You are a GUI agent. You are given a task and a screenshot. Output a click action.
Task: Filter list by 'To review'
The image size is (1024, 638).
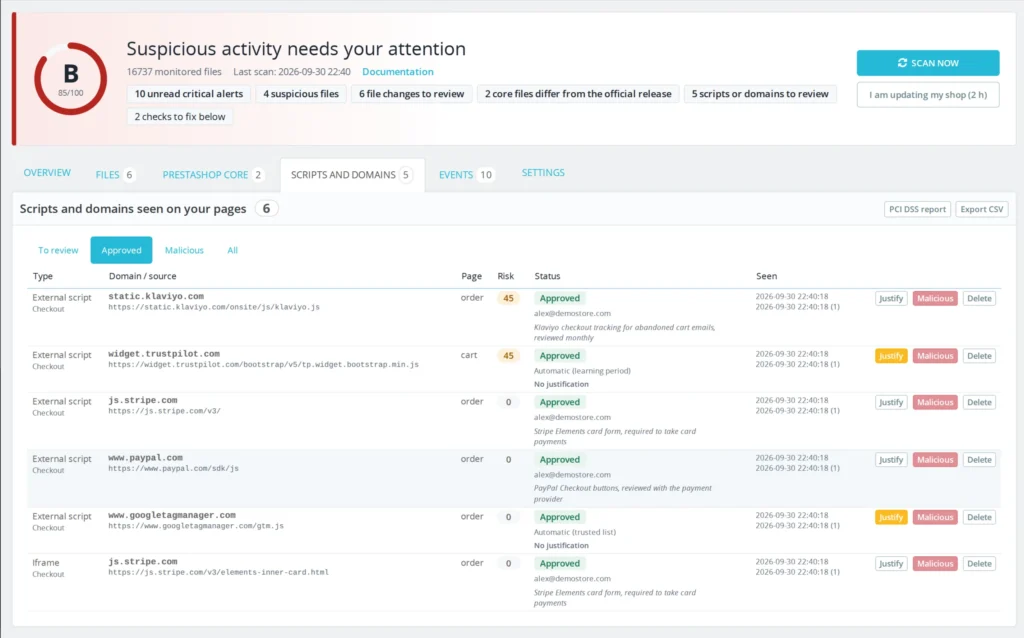(x=58, y=250)
